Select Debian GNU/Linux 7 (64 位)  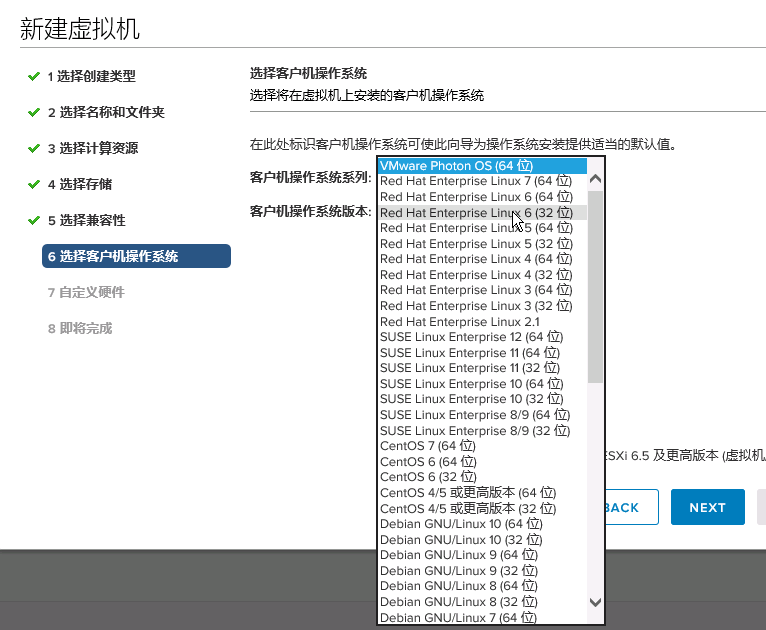click(x=483, y=617)
